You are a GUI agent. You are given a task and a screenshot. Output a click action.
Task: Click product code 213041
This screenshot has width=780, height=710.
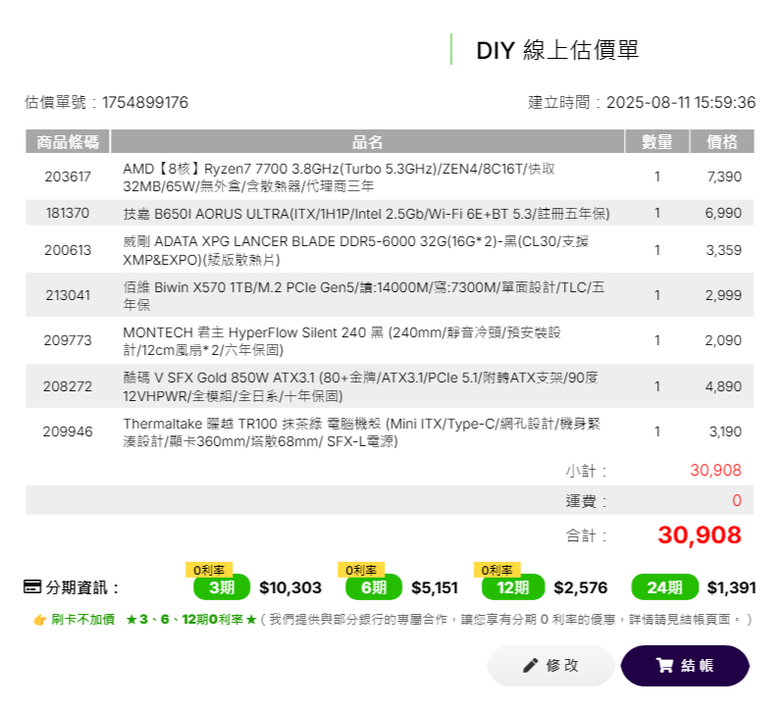[x=68, y=295]
